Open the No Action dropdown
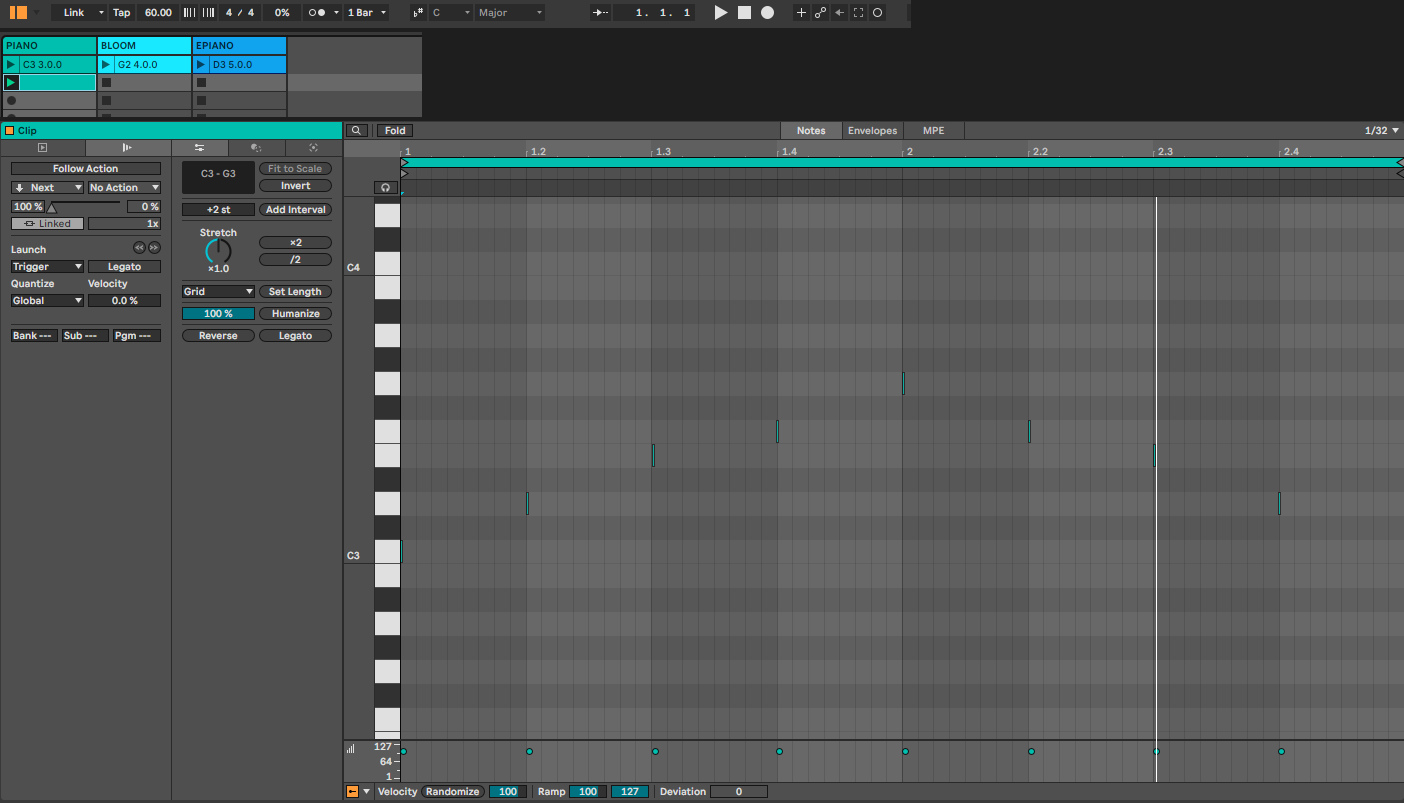Image resolution: width=1404 pixels, height=803 pixels. coord(124,187)
